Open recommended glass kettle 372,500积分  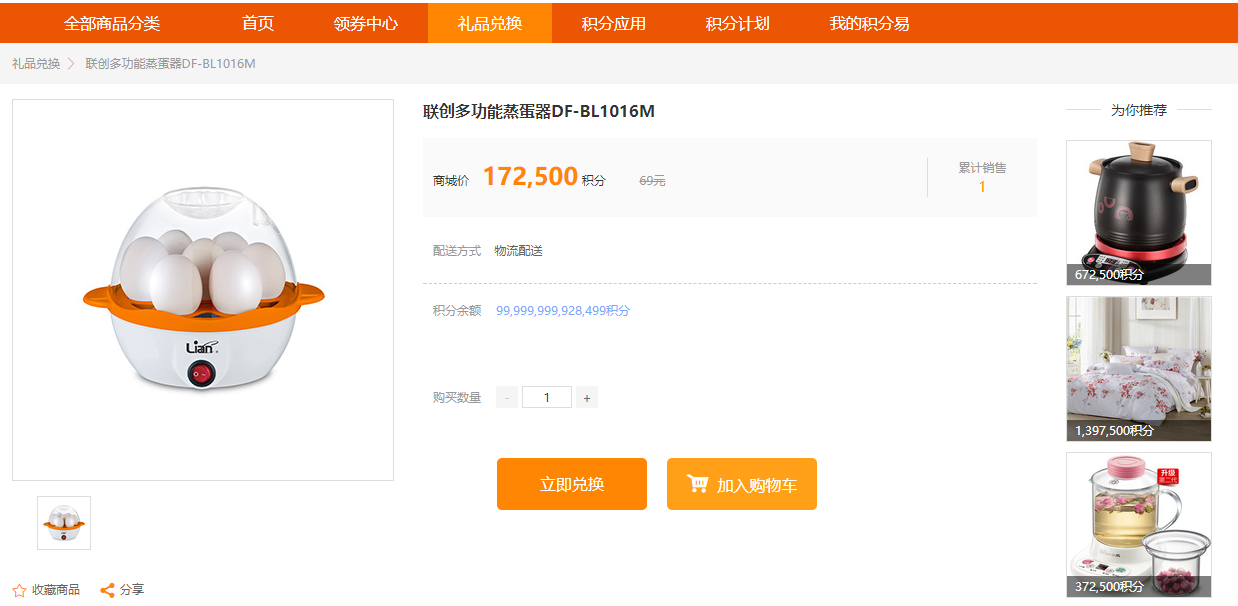[1139, 525]
